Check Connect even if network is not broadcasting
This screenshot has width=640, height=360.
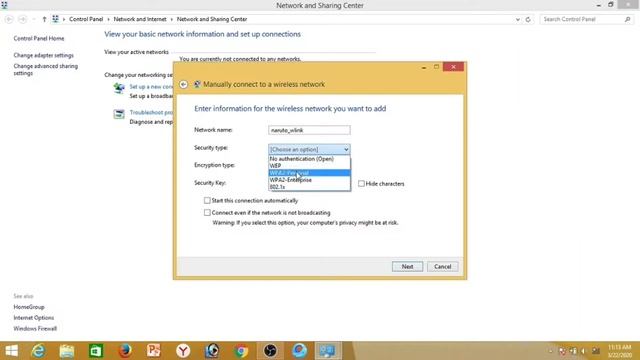pyautogui.click(x=207, y=213)
